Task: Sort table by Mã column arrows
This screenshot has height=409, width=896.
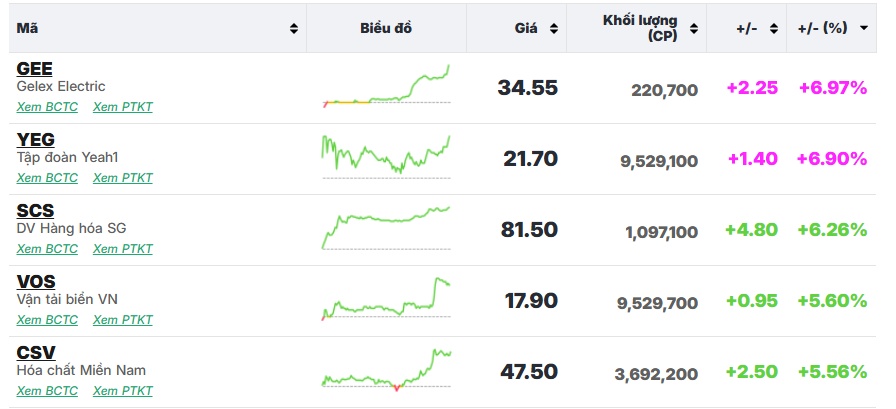Action: [x=294, y=28]
